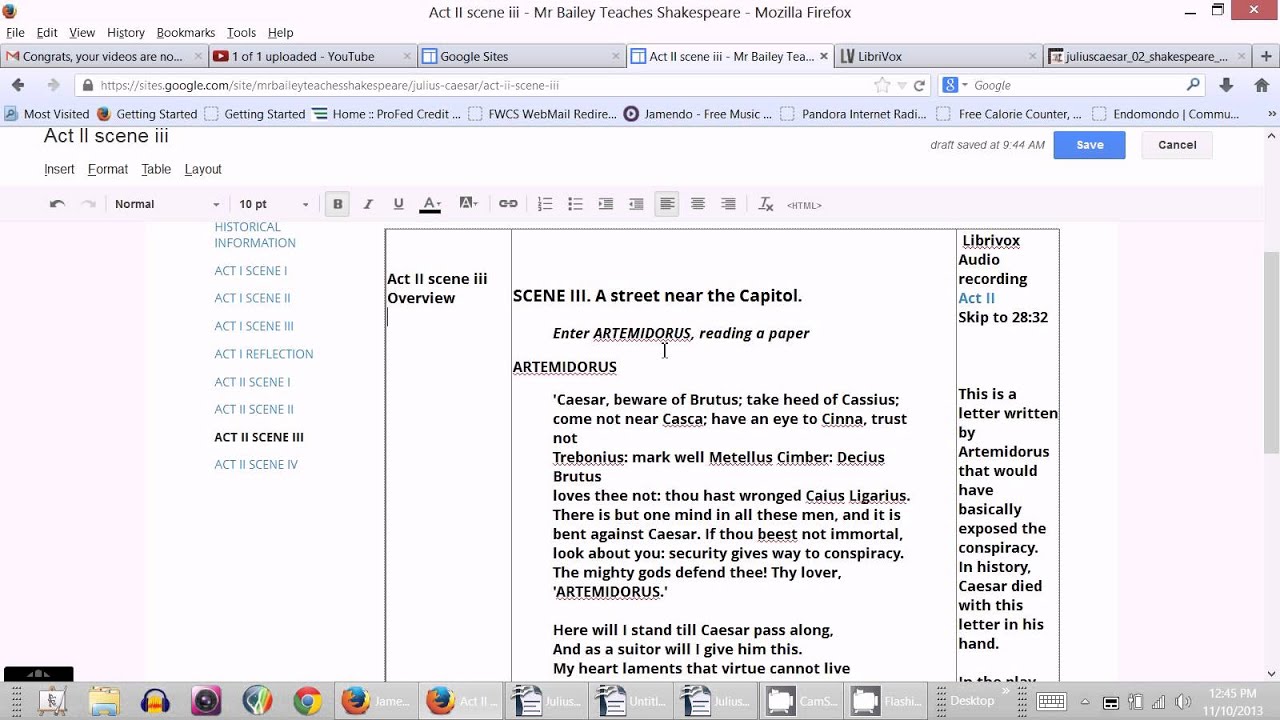The height and width of the screenshot is (720, 1280).
Task: Open the Insert menu of the editor
Action: 59,169
